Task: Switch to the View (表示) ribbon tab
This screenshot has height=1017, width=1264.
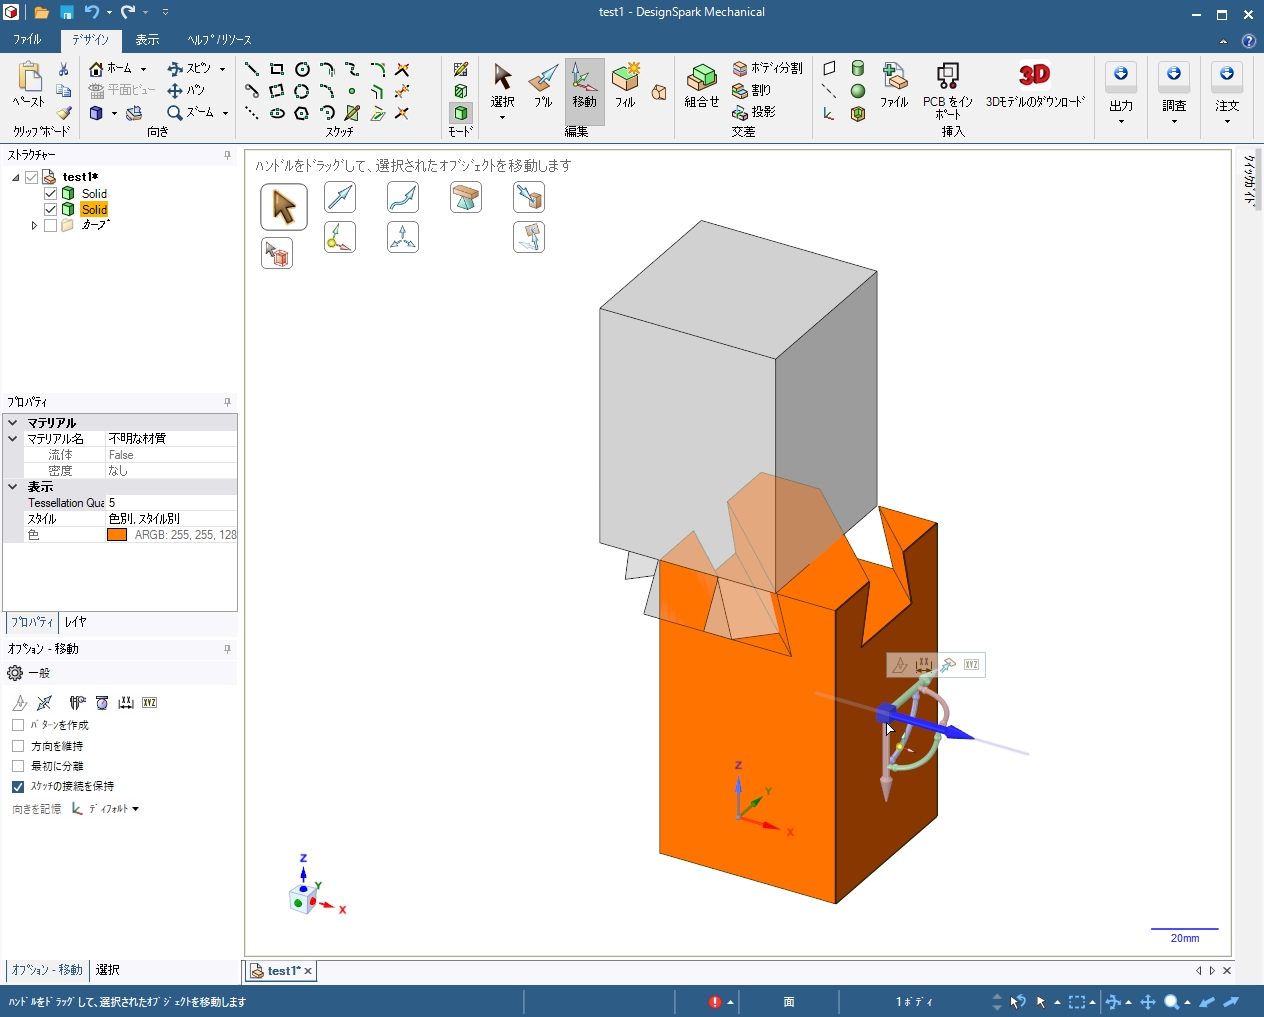Action: point(147,40)
